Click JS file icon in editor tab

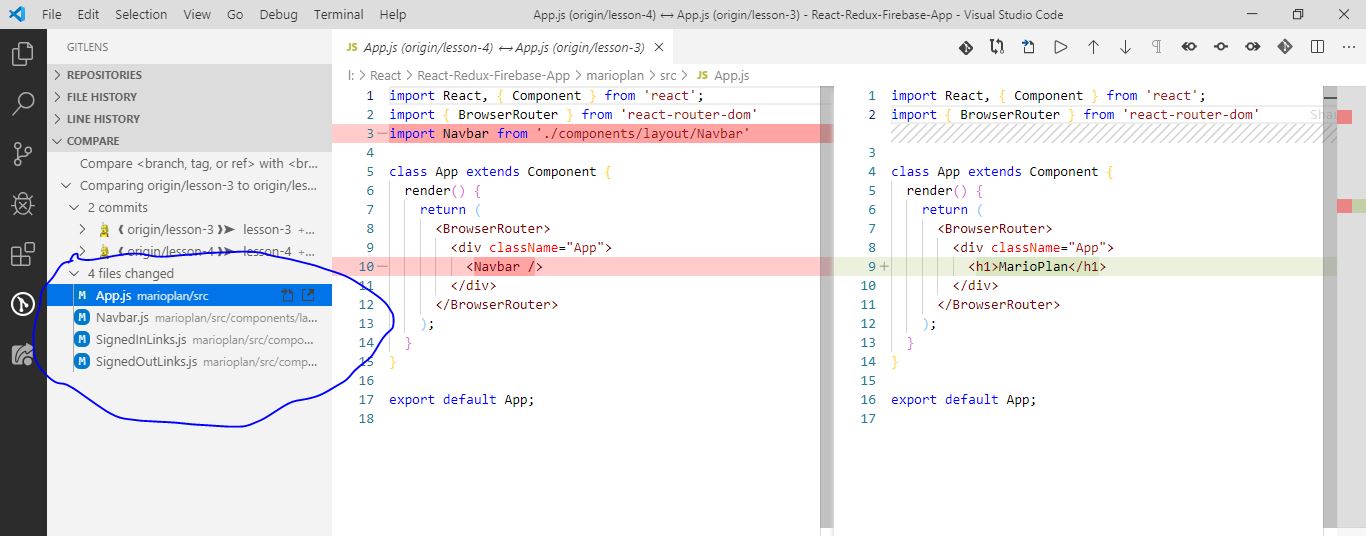[351, 48]
